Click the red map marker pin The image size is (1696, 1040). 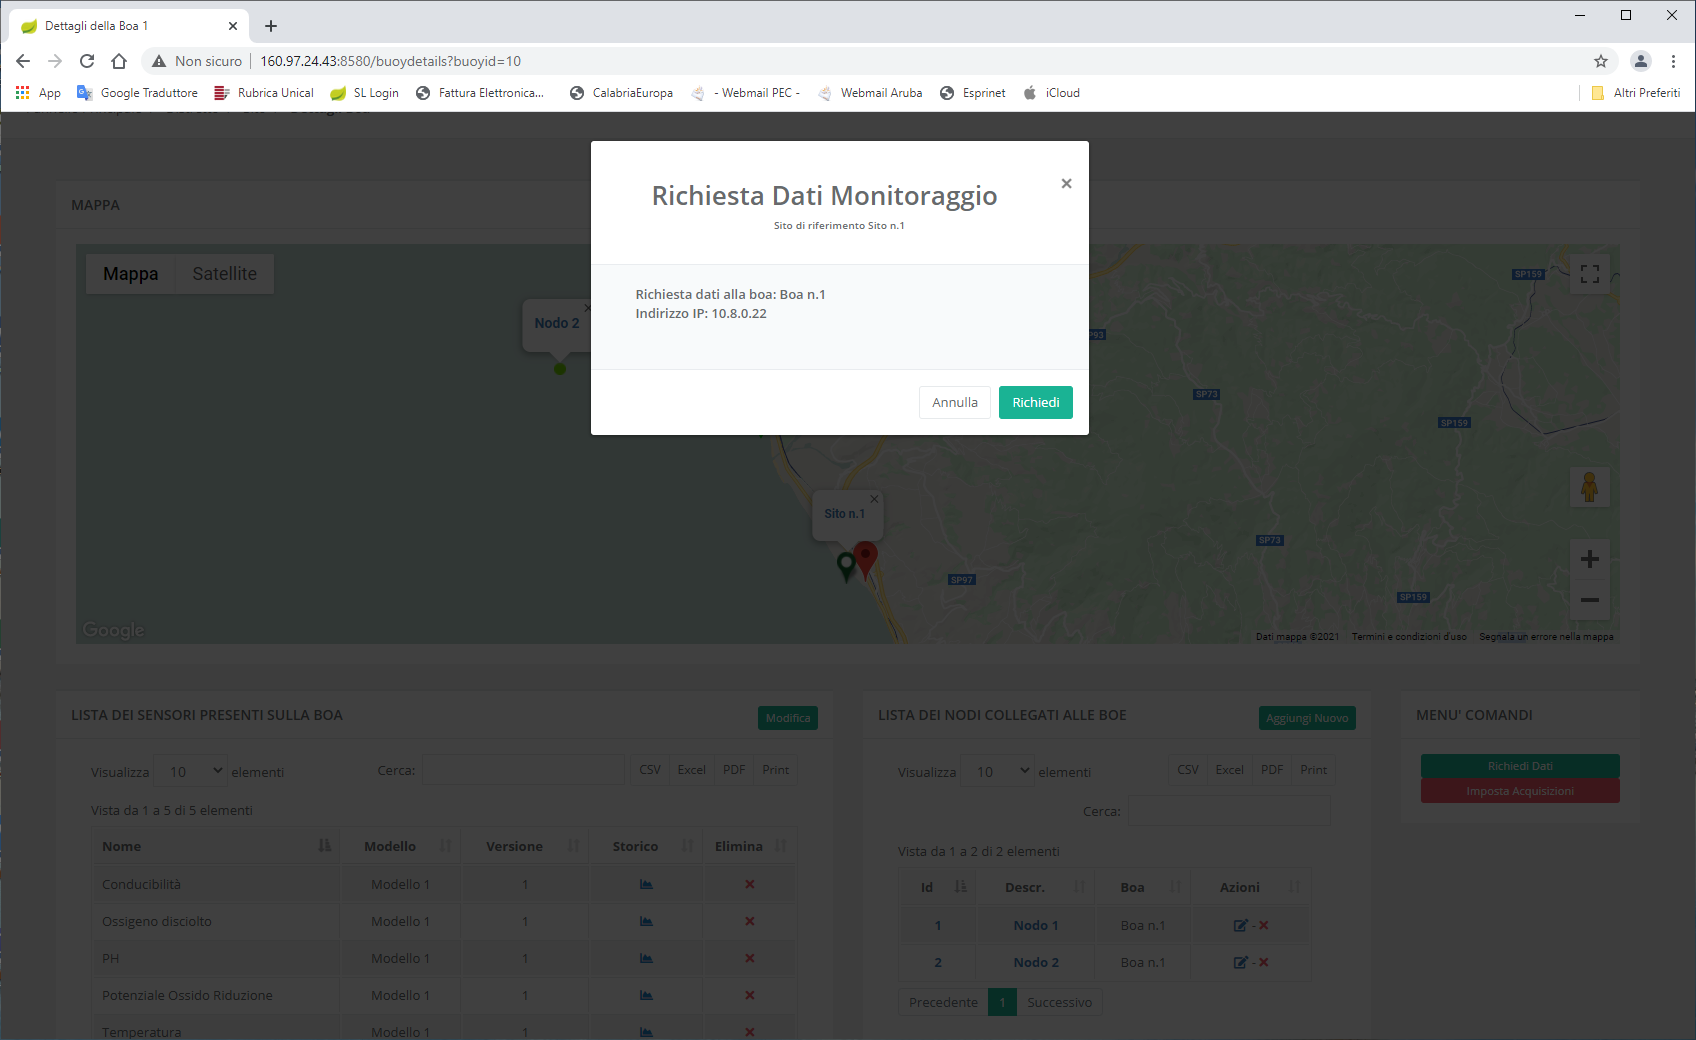pyautogui.click(x=866, y=557)
